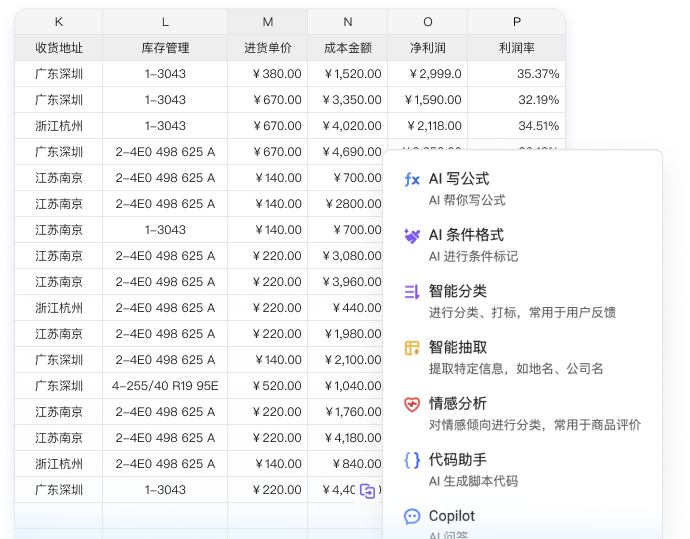Select column L header
This screenshot has width=690, height=539.
pyautogui.click(x=165, y=22)
